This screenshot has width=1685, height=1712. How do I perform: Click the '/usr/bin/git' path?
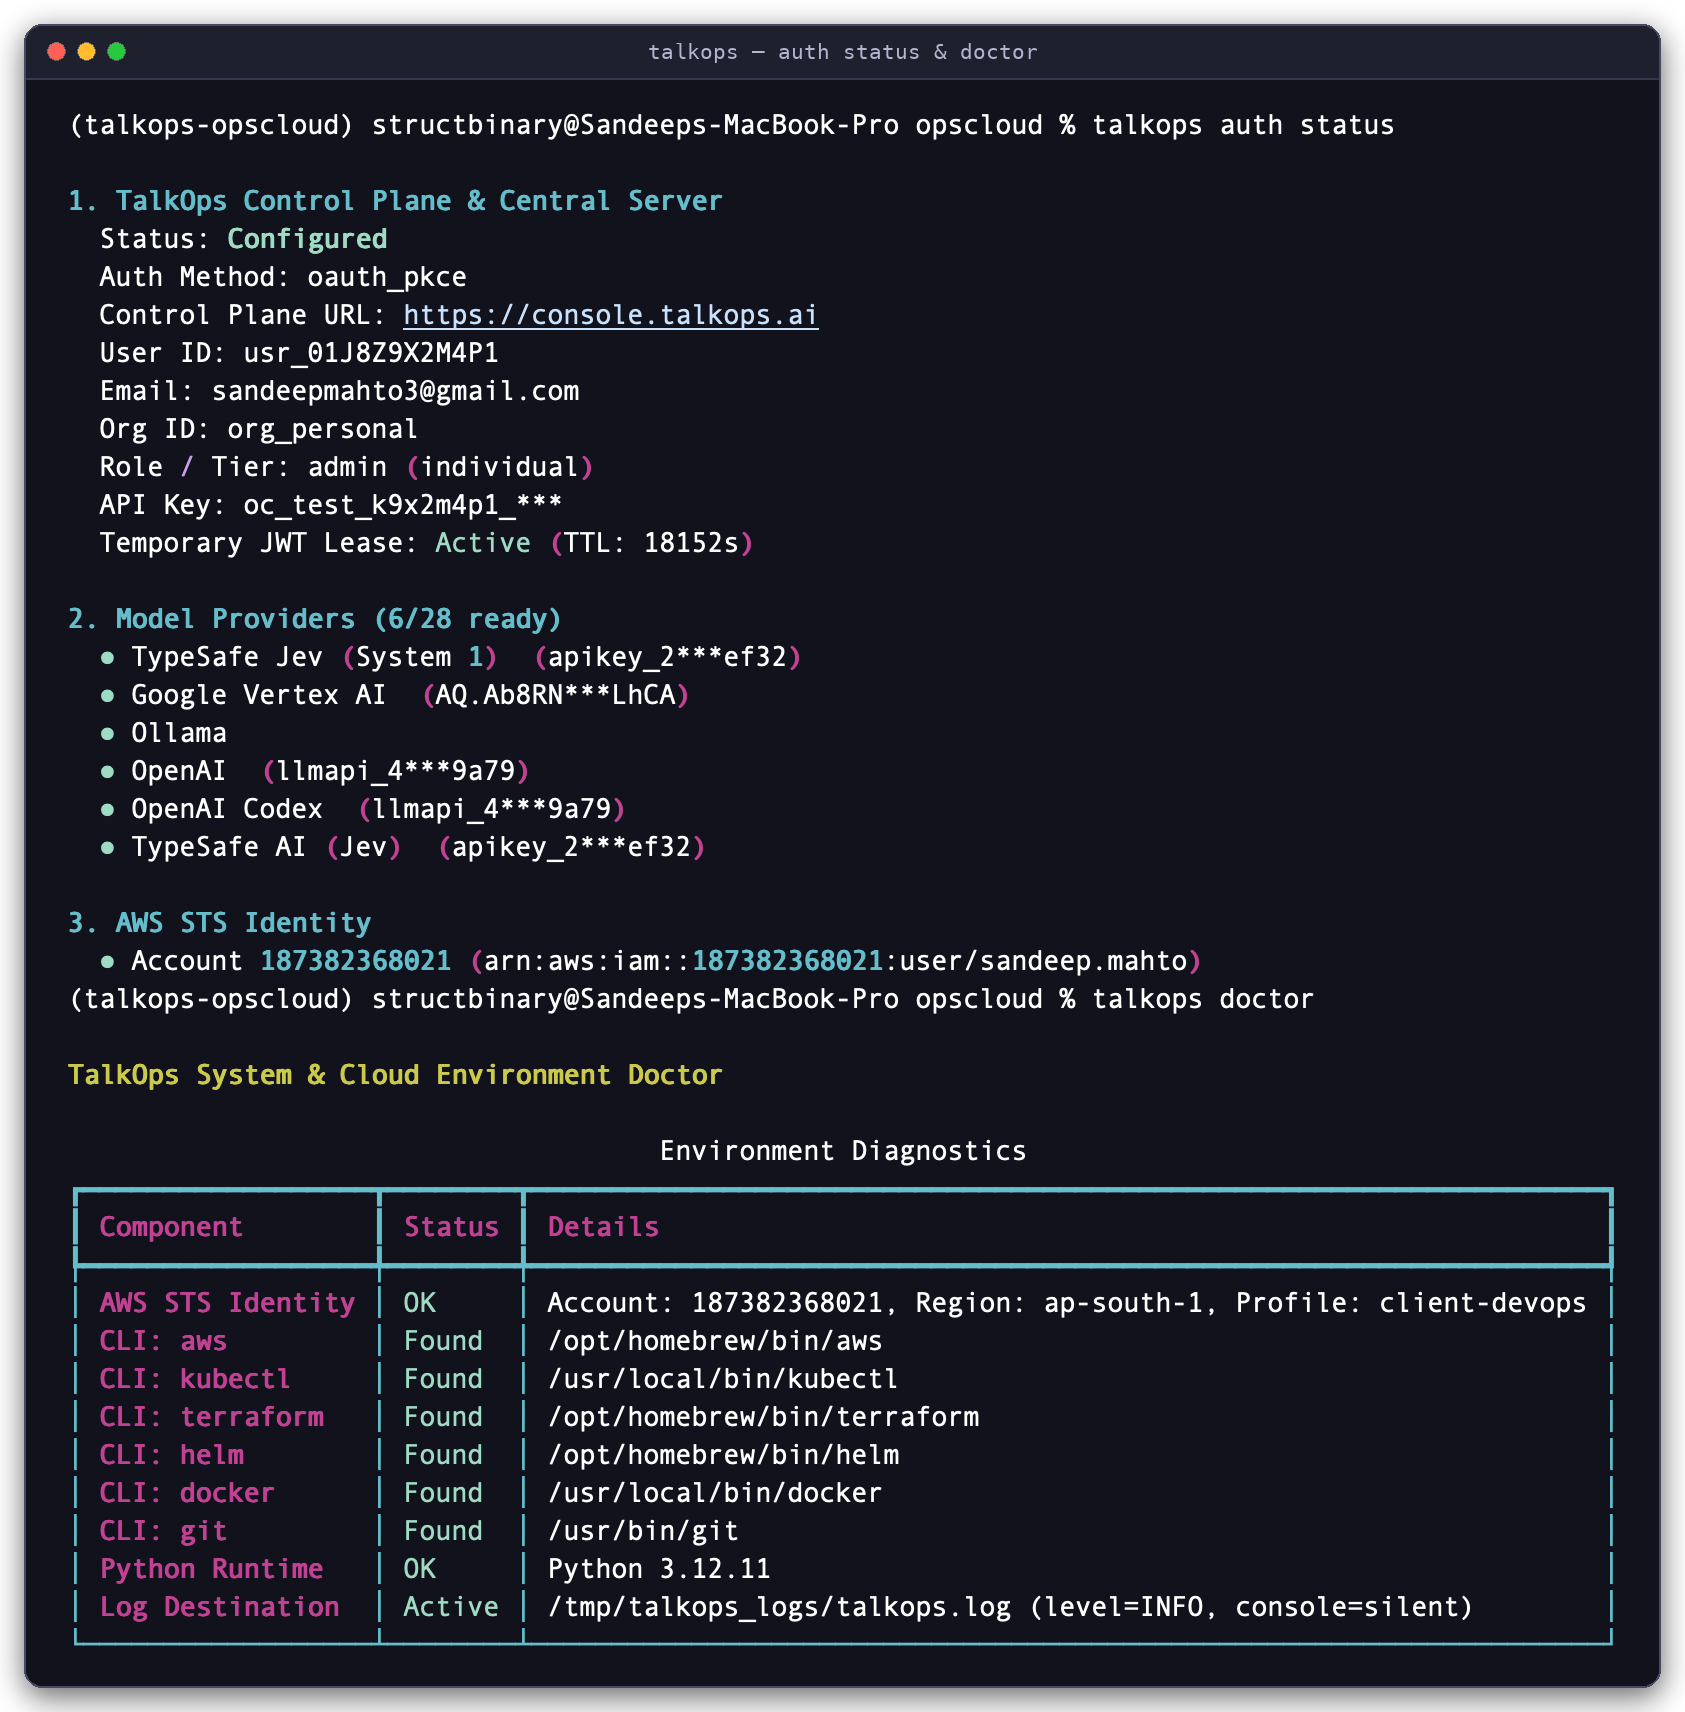[643, 1531]
